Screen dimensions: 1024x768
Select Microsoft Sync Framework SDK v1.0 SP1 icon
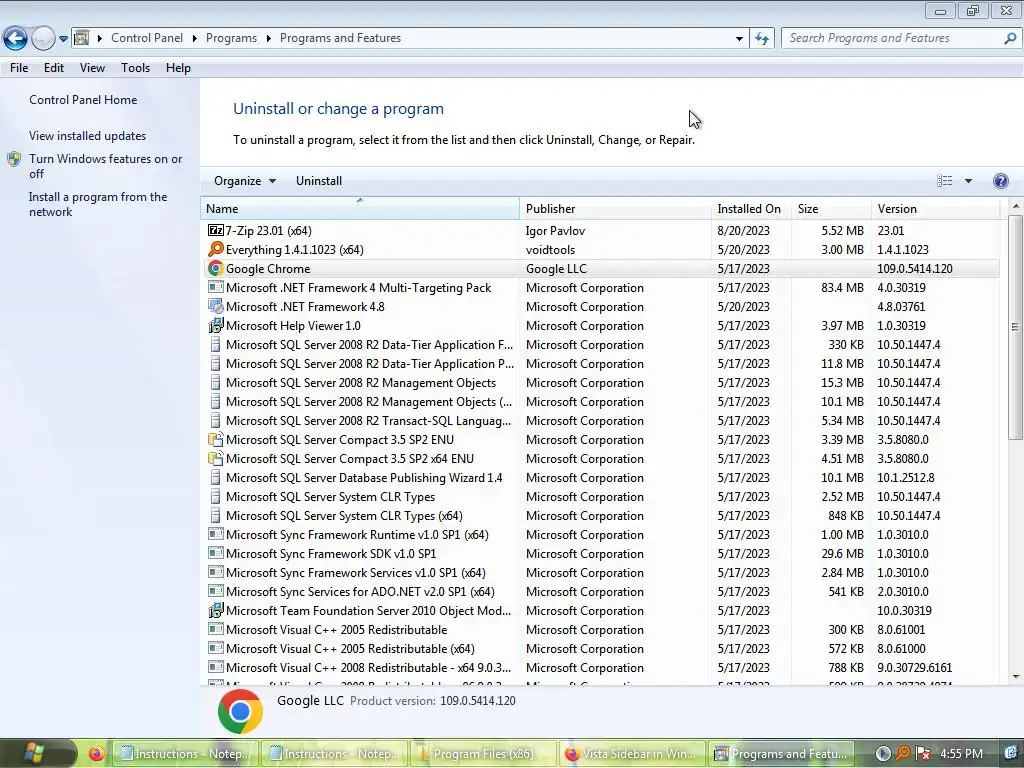point(216,553)
